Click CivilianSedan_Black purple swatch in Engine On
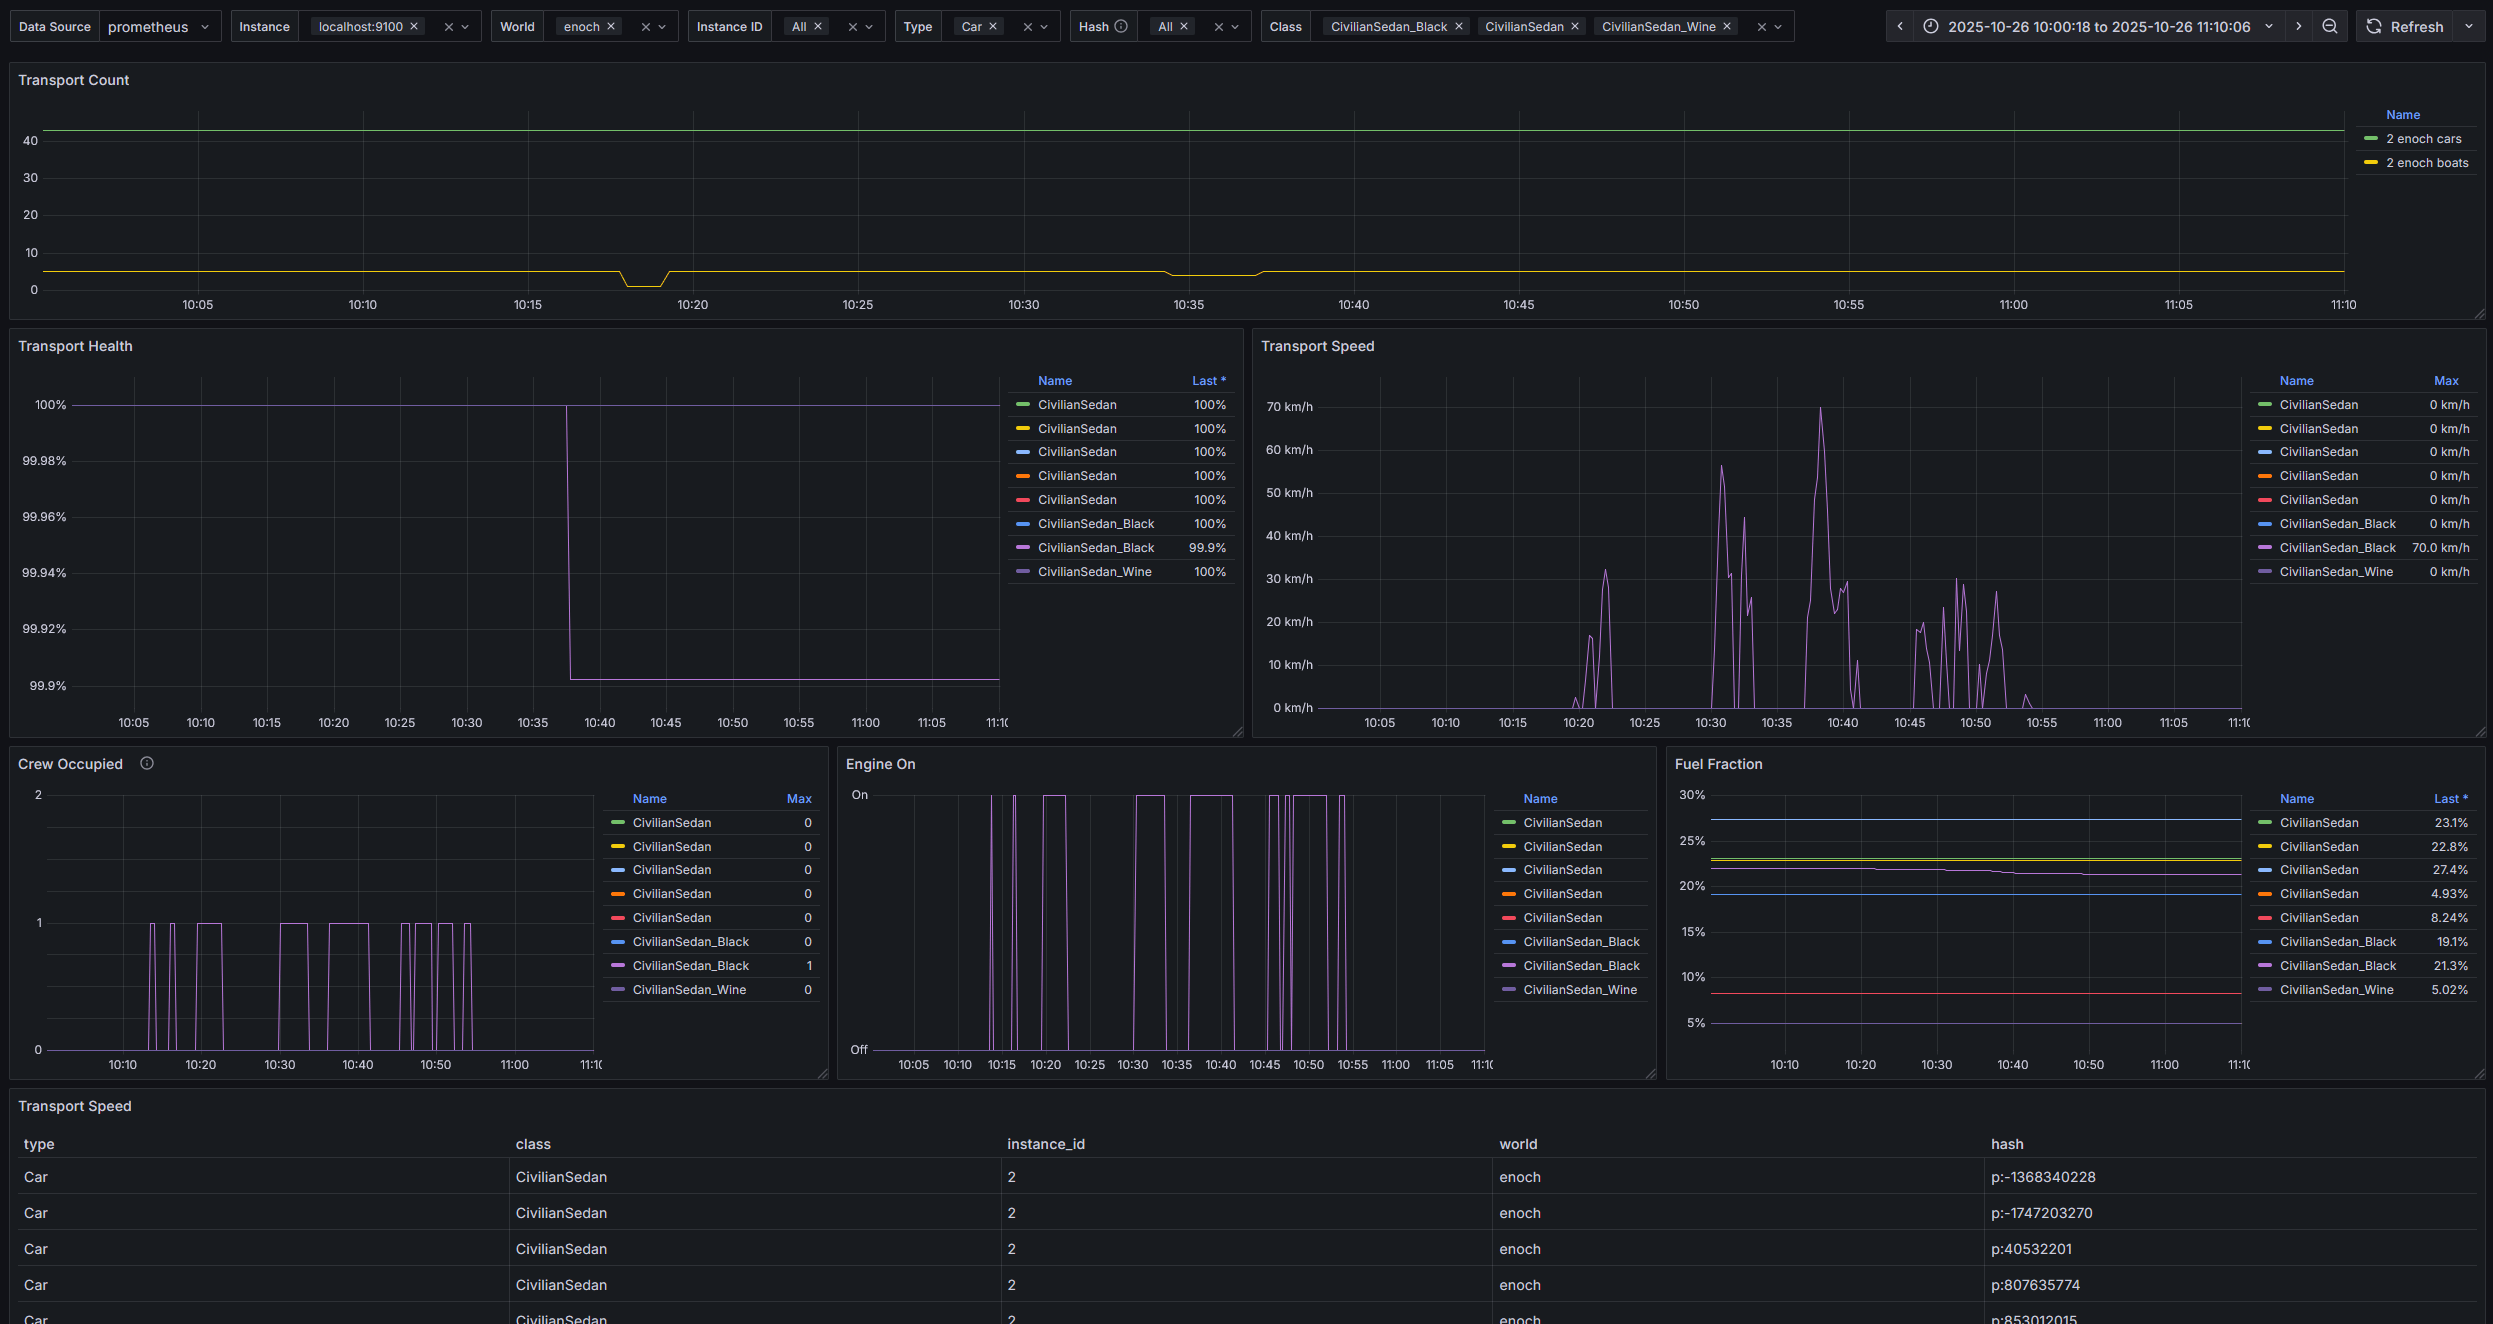This screenshot has width=2493, height=1324. pos(1509,966)
